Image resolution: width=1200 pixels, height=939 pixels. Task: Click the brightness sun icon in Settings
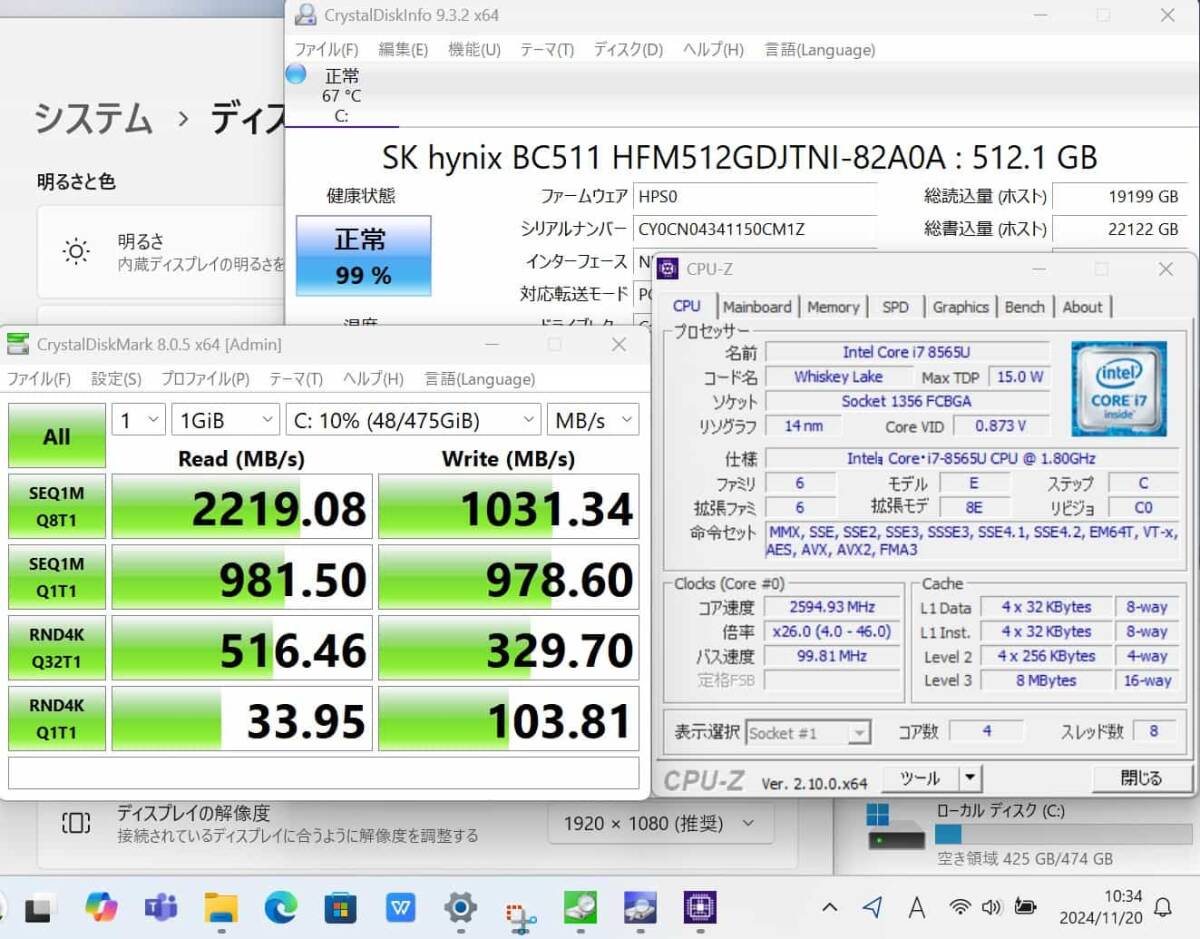[x=77, y=251]
